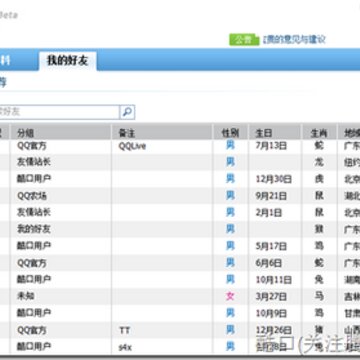Click 男 in the TT row
This screenshot has height=360, width=360.
pyautogui.click(x=230, y=330)
